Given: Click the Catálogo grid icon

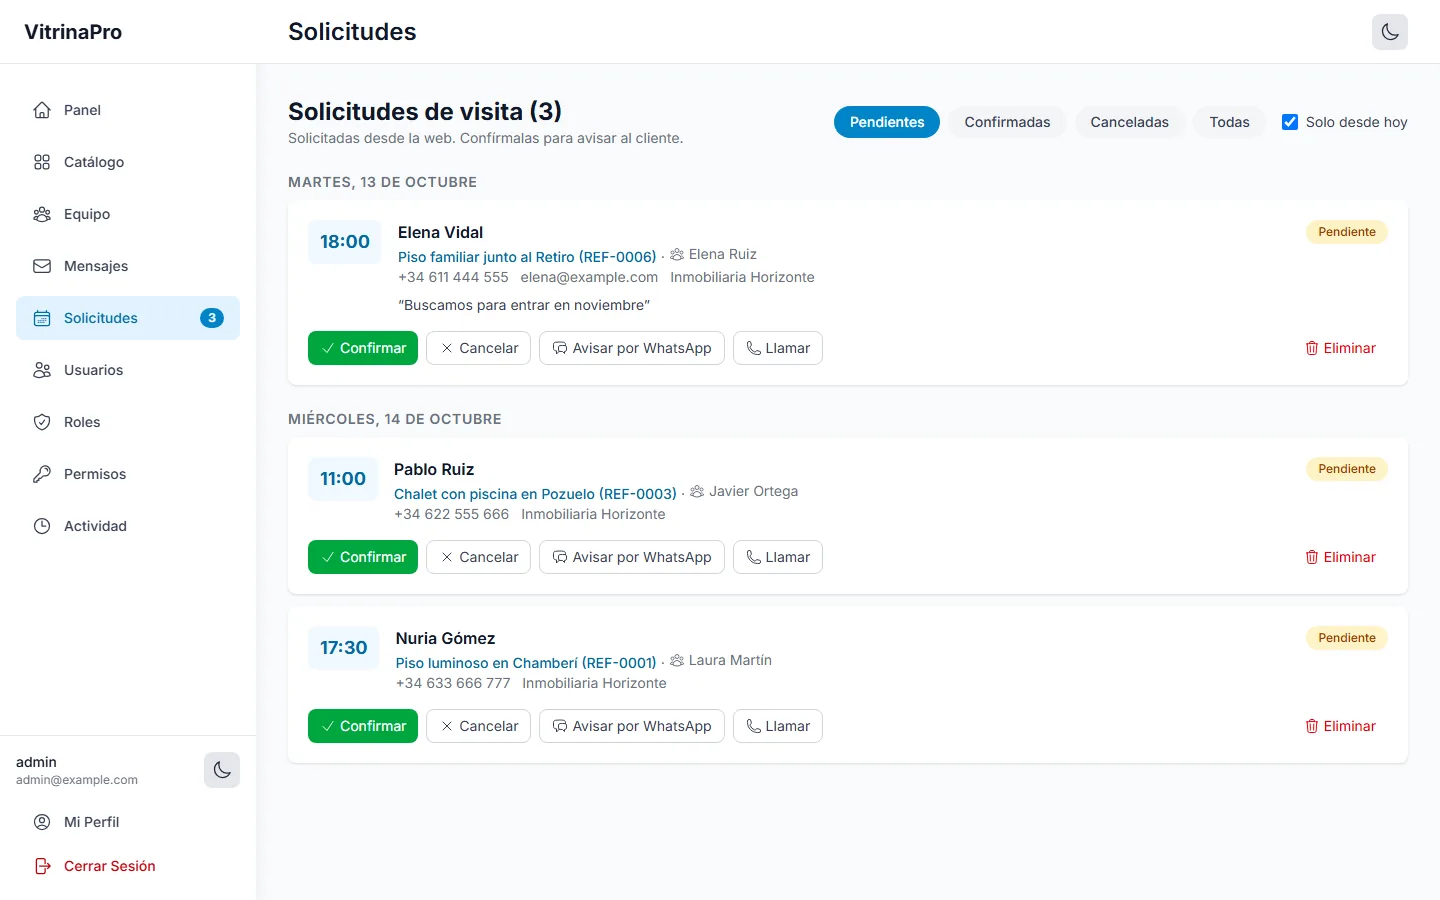Looking at the screenshot, I should 42,162.
